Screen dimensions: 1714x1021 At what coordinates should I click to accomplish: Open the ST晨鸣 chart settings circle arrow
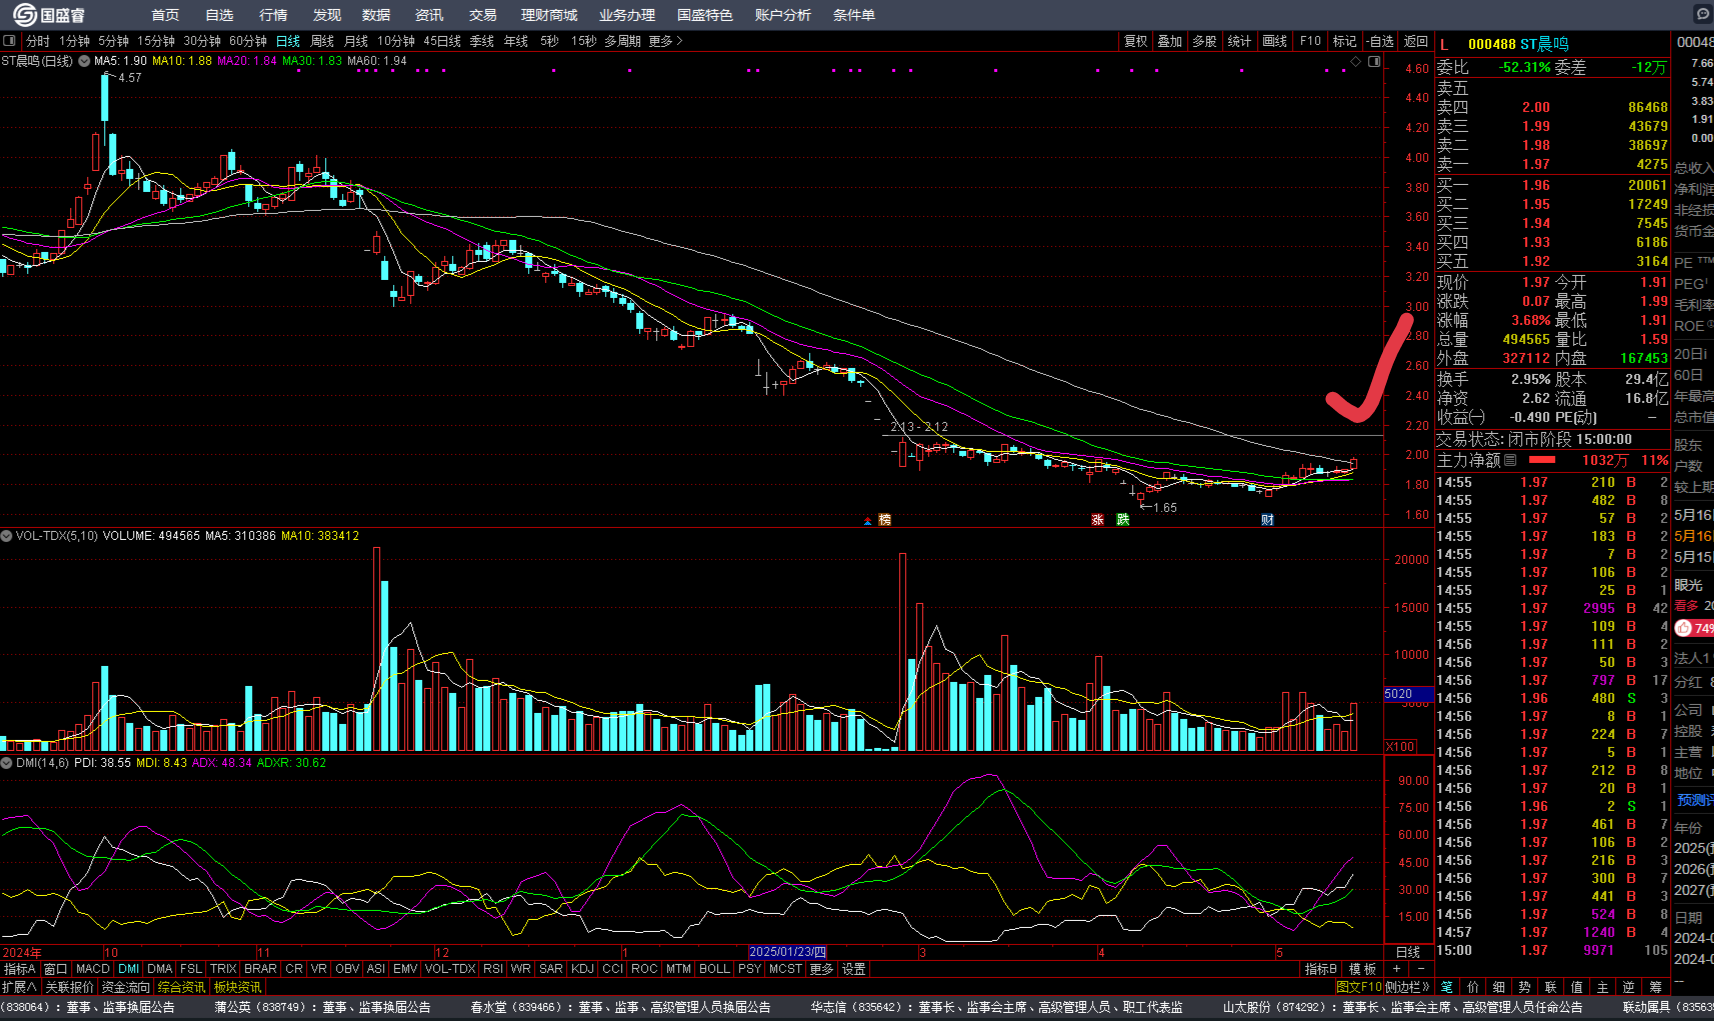point(84,61)
